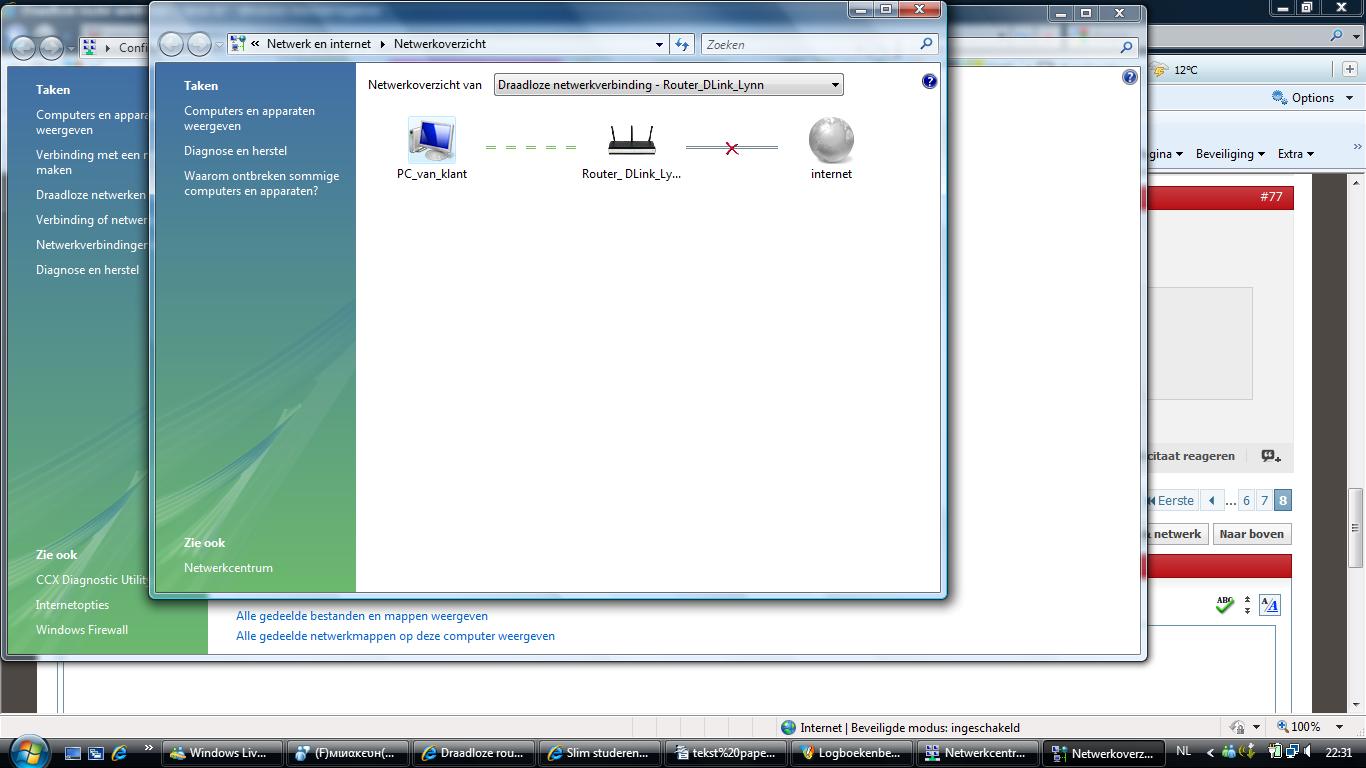The height and width of the screenshot is (768, 1366).
Task: Open Internetopties in Netwerkcentrum sidebar
Action: coord(72,605)
